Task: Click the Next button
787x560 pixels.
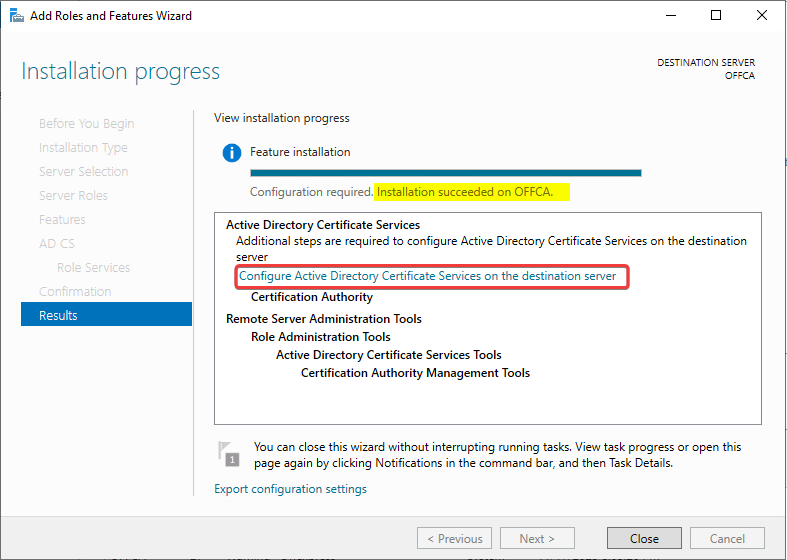Action: click(x=537, y=538)
